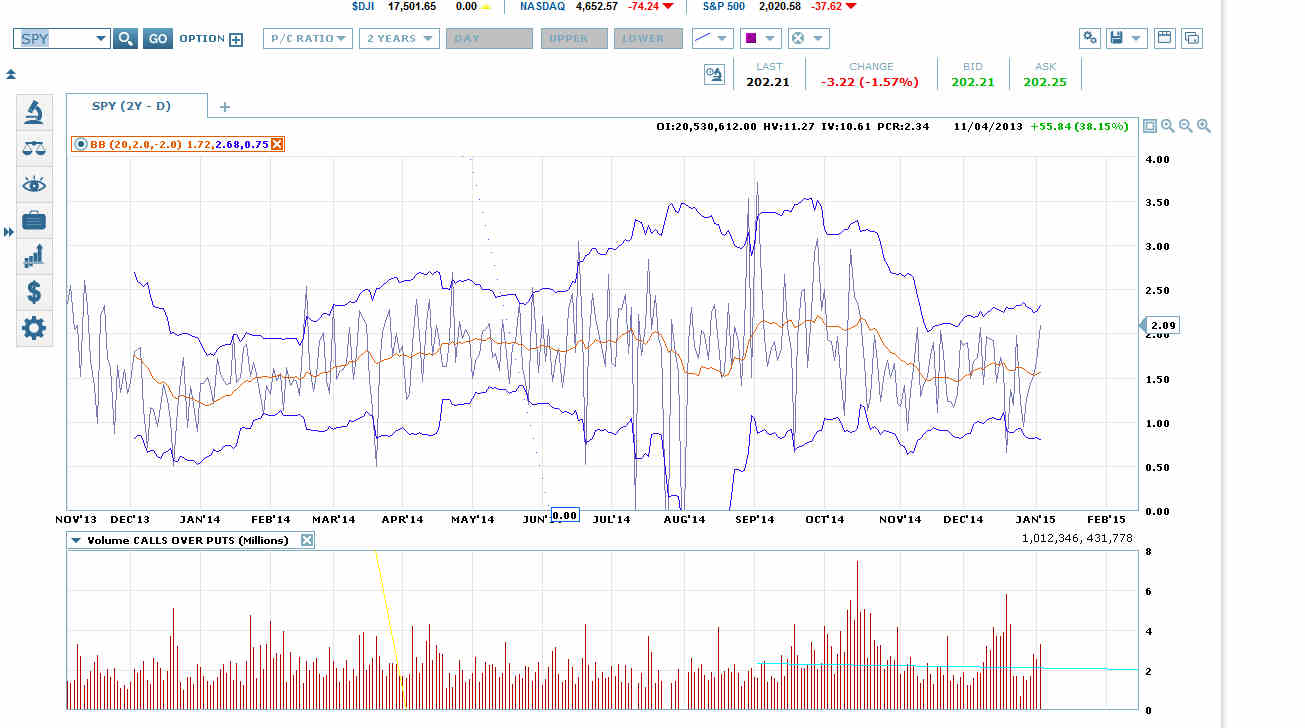
Task: Click the NASDAQ ticker label
Action: click(542, 6)
